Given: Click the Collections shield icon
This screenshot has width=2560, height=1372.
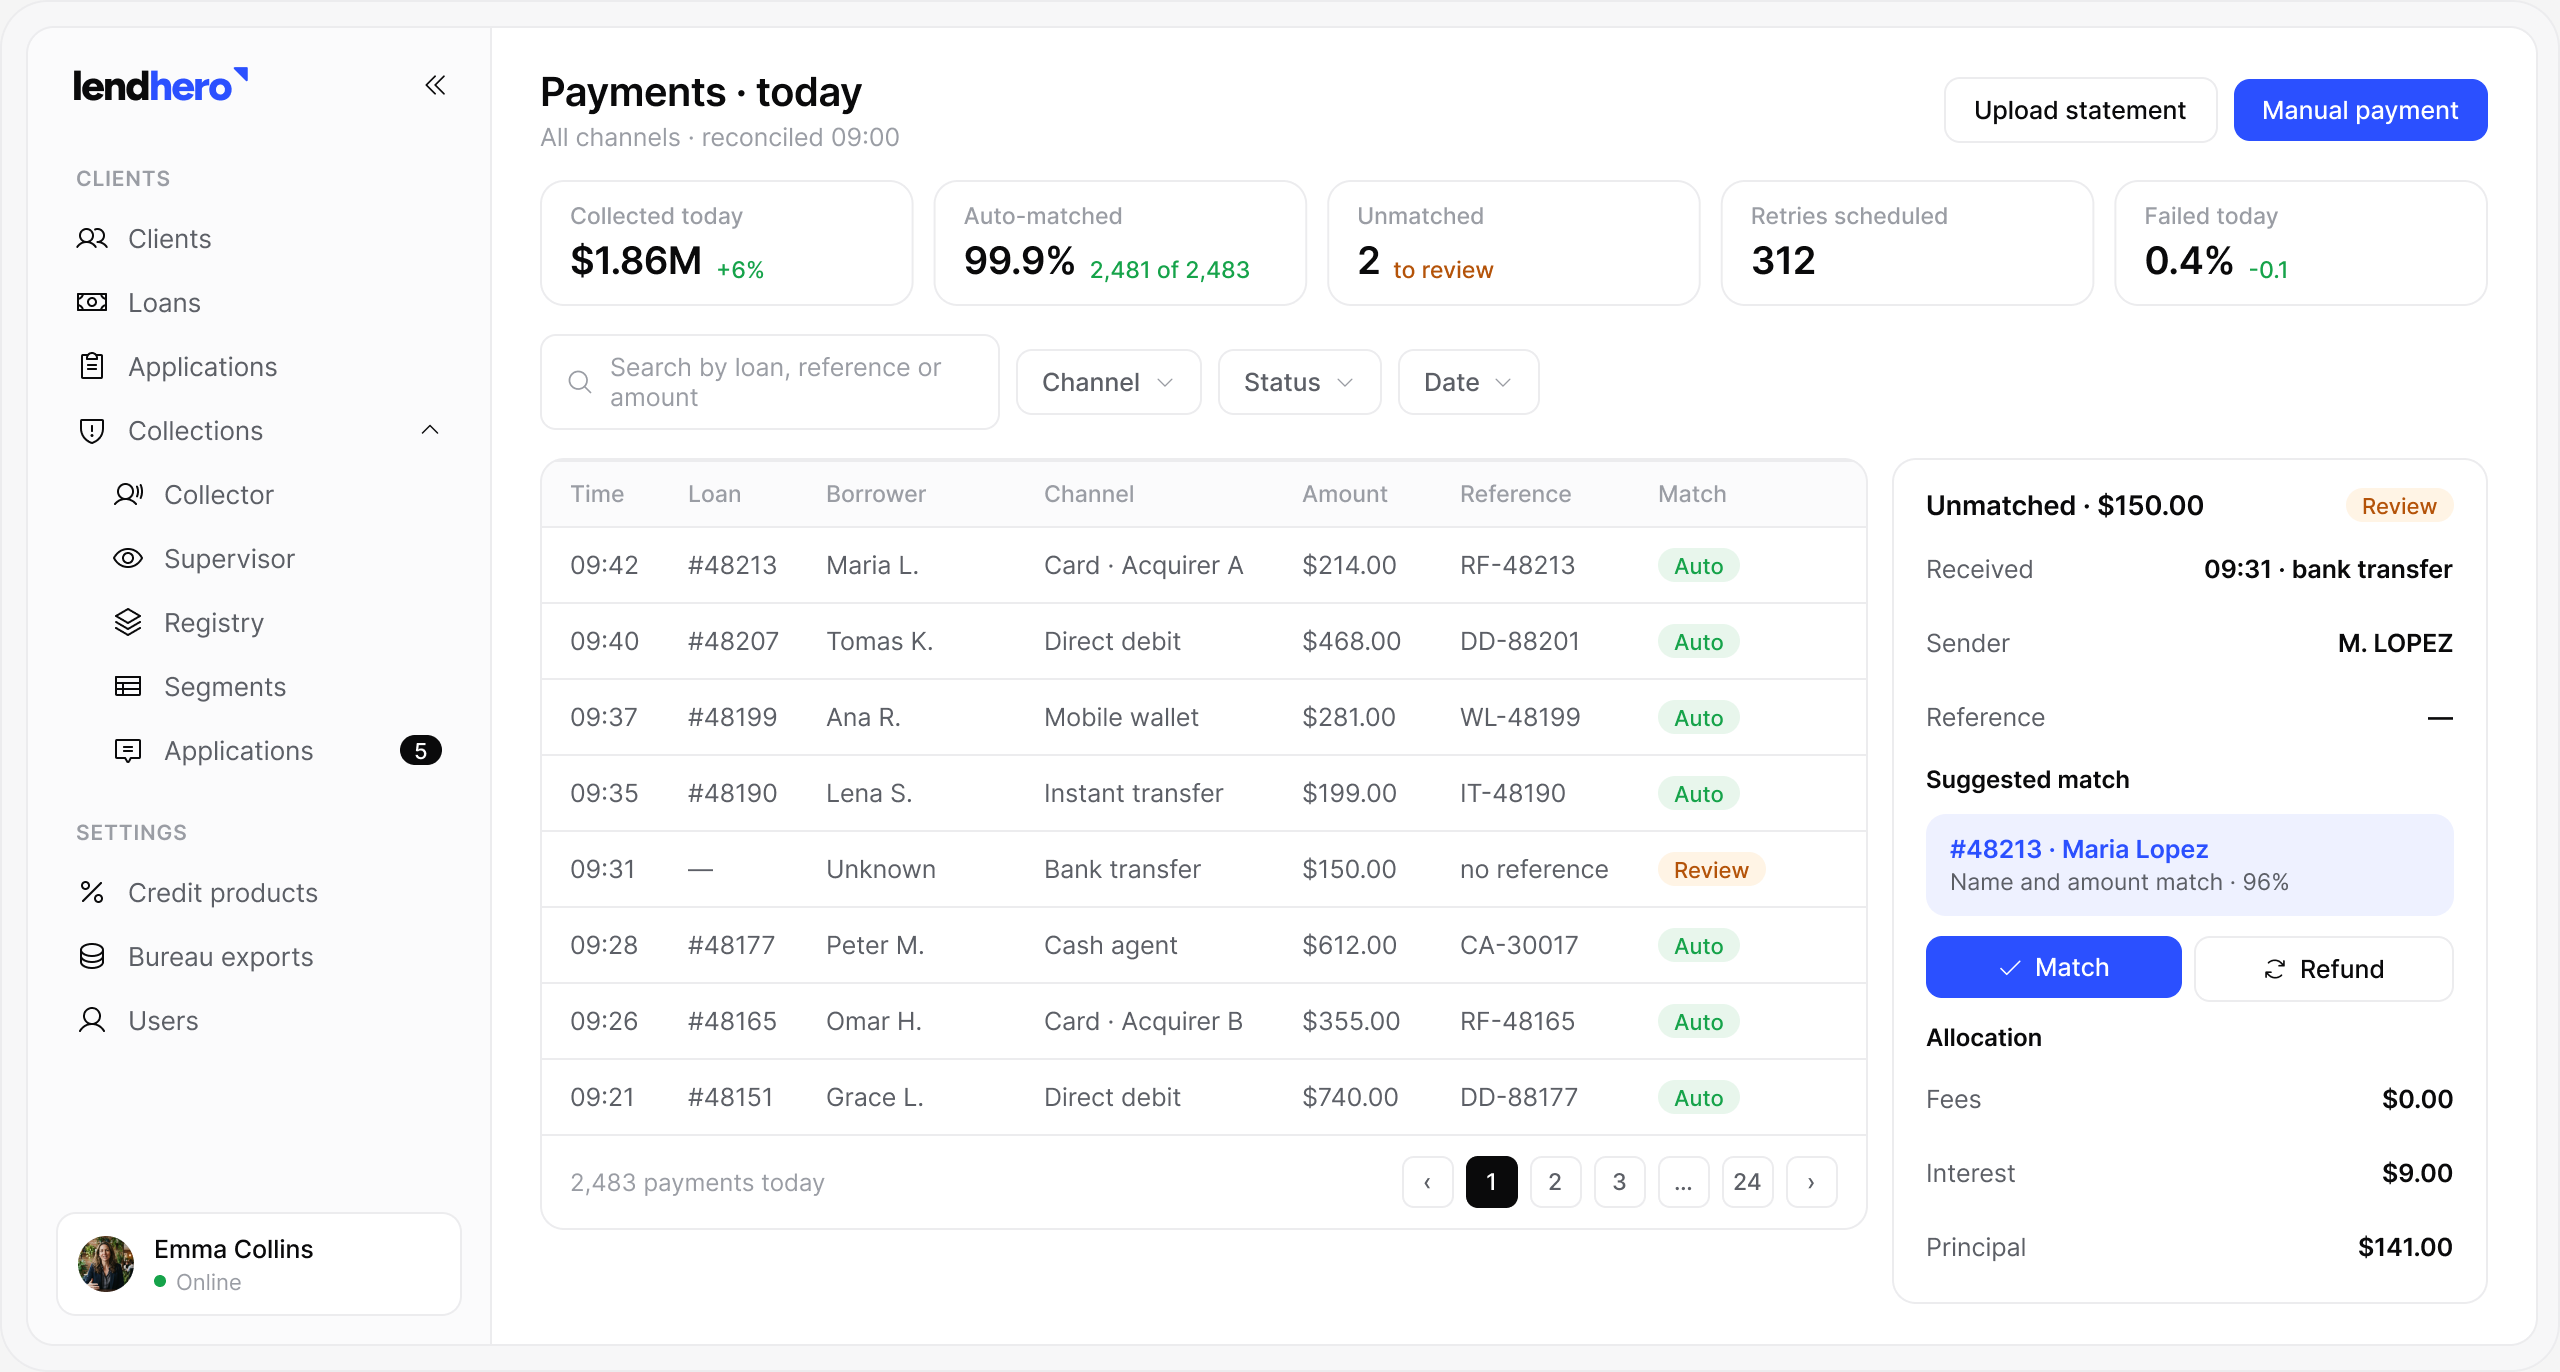Looking at the screenshot, I should tap(92, 430).
